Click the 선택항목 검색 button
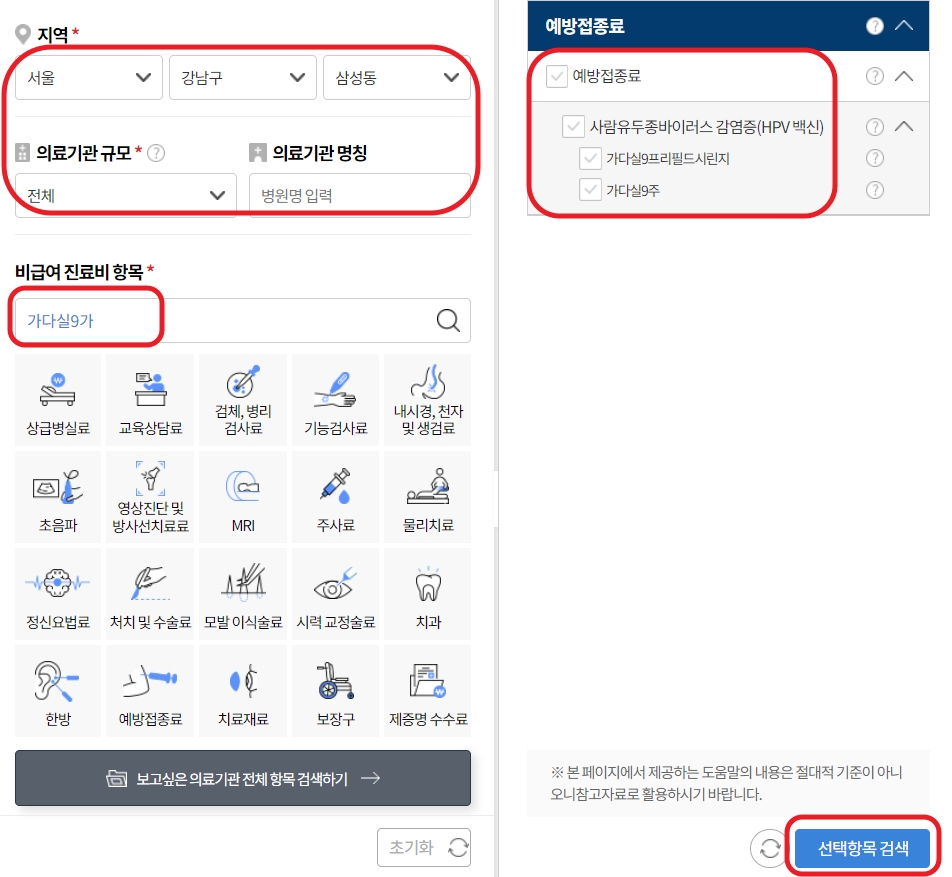Image resolution: width=952 pixels, height=877 pixels. [x=863, y=847]
